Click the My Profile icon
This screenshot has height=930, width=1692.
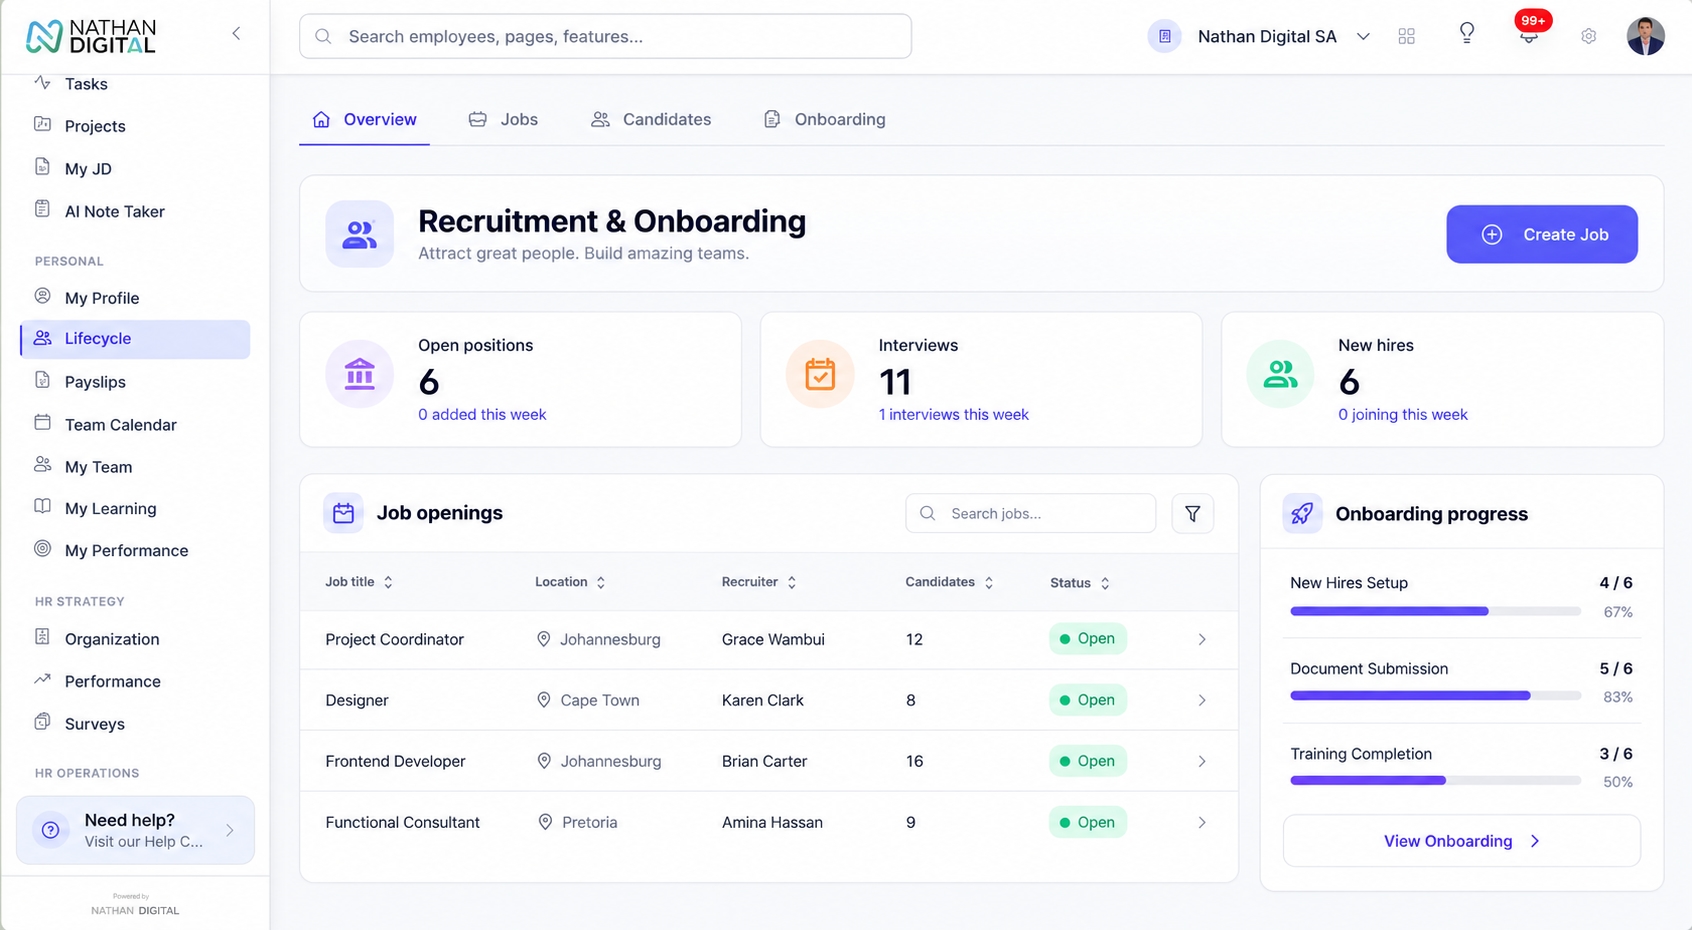(42, 296)
